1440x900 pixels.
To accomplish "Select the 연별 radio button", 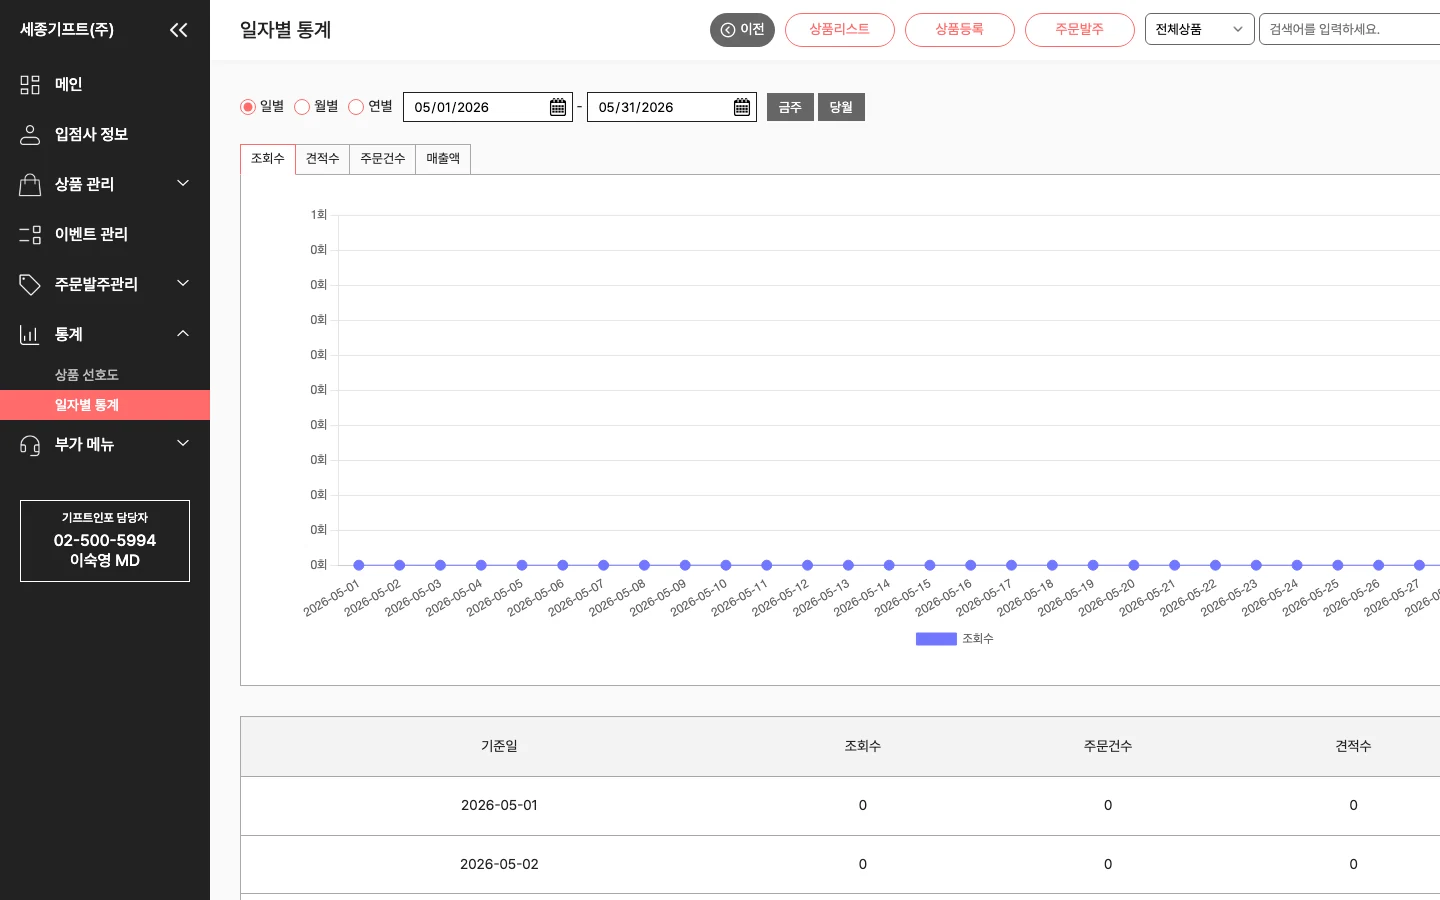I will (x=356, y=107).
